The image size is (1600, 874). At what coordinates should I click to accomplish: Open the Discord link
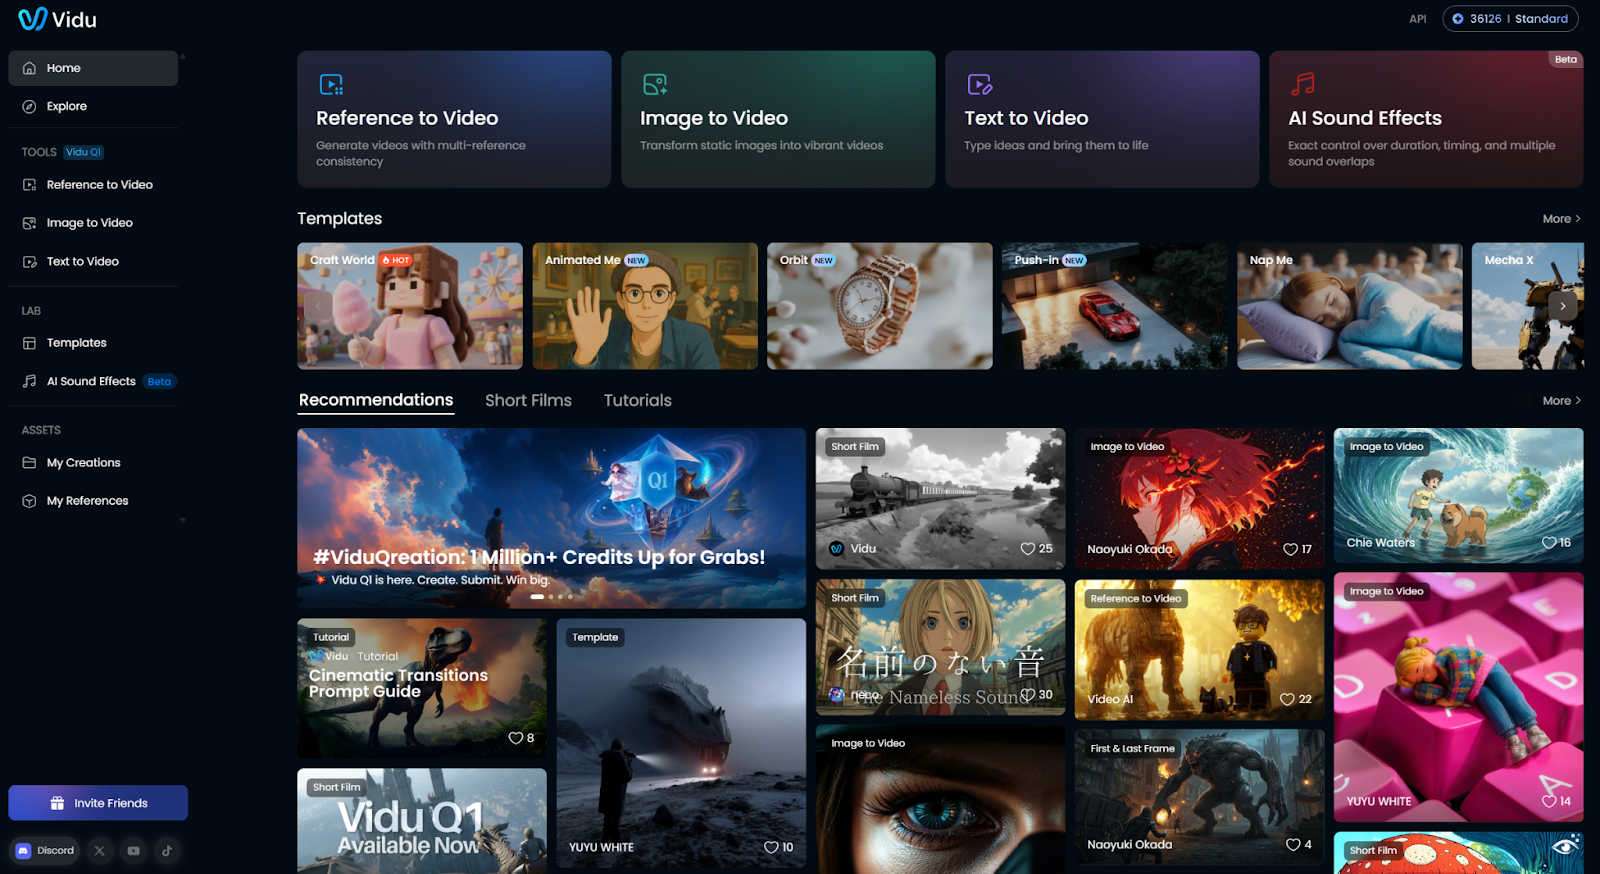pos(45,851)
